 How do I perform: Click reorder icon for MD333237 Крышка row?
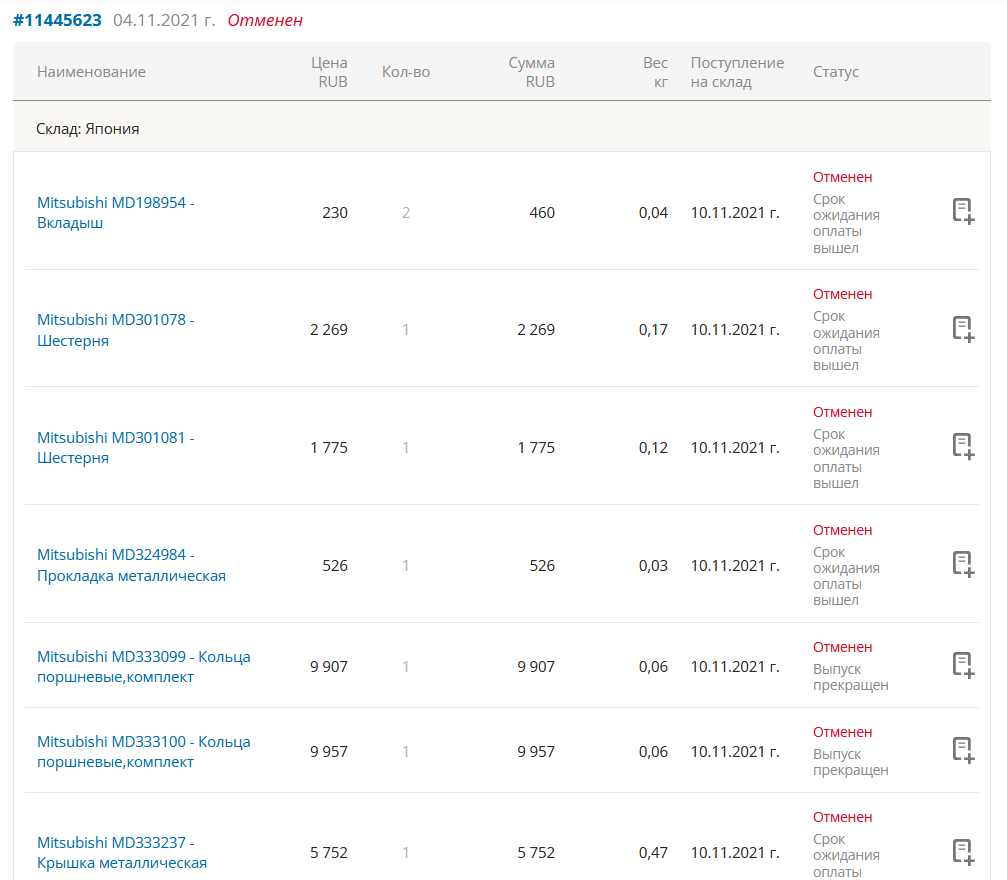pyautogui.click(x=962, y=852)
